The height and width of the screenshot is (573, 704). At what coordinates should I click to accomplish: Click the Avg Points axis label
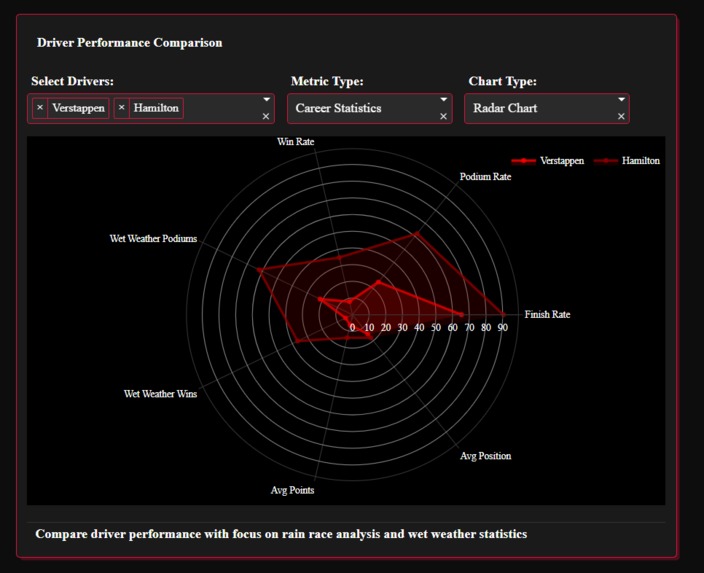pos(292,490)
